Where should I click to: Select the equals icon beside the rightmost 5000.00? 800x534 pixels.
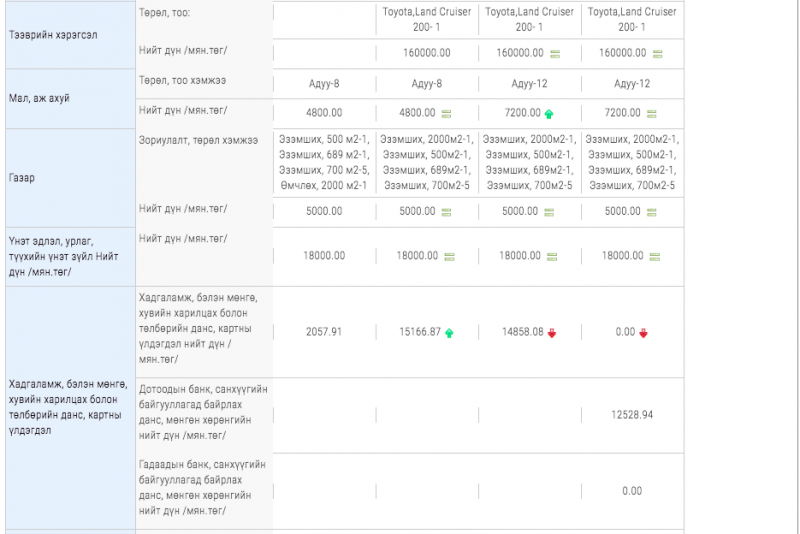[x=651, y=212]
